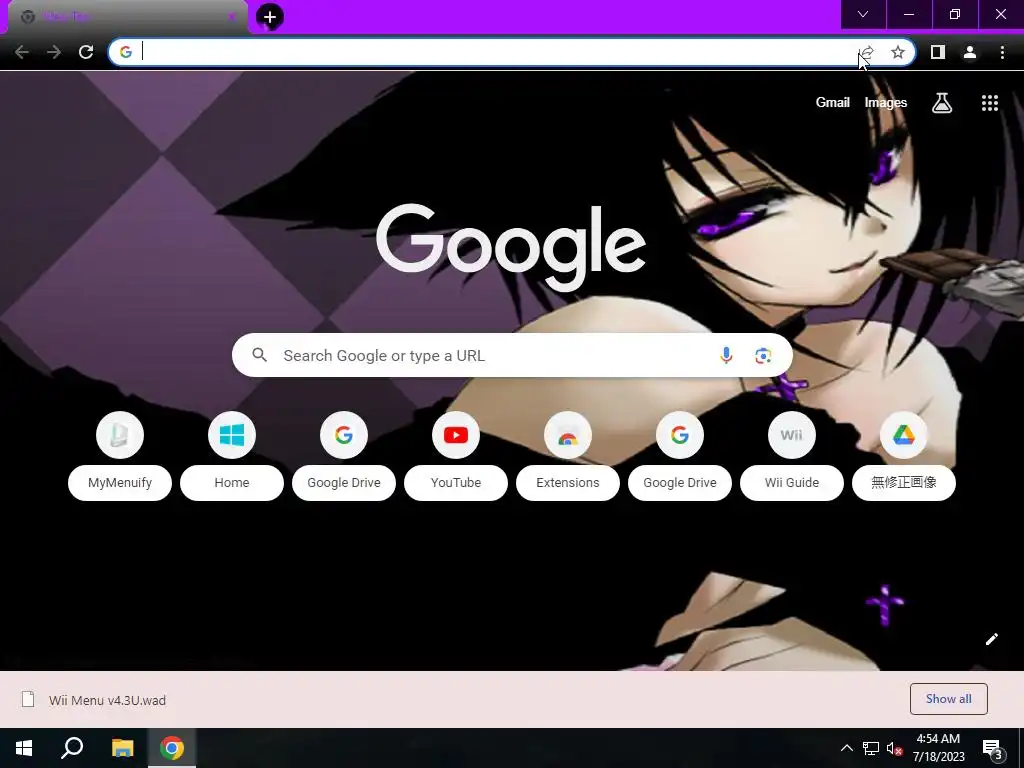
Task: Open the Home shortcut with Windows logo
Action: [x=232, y=435]
